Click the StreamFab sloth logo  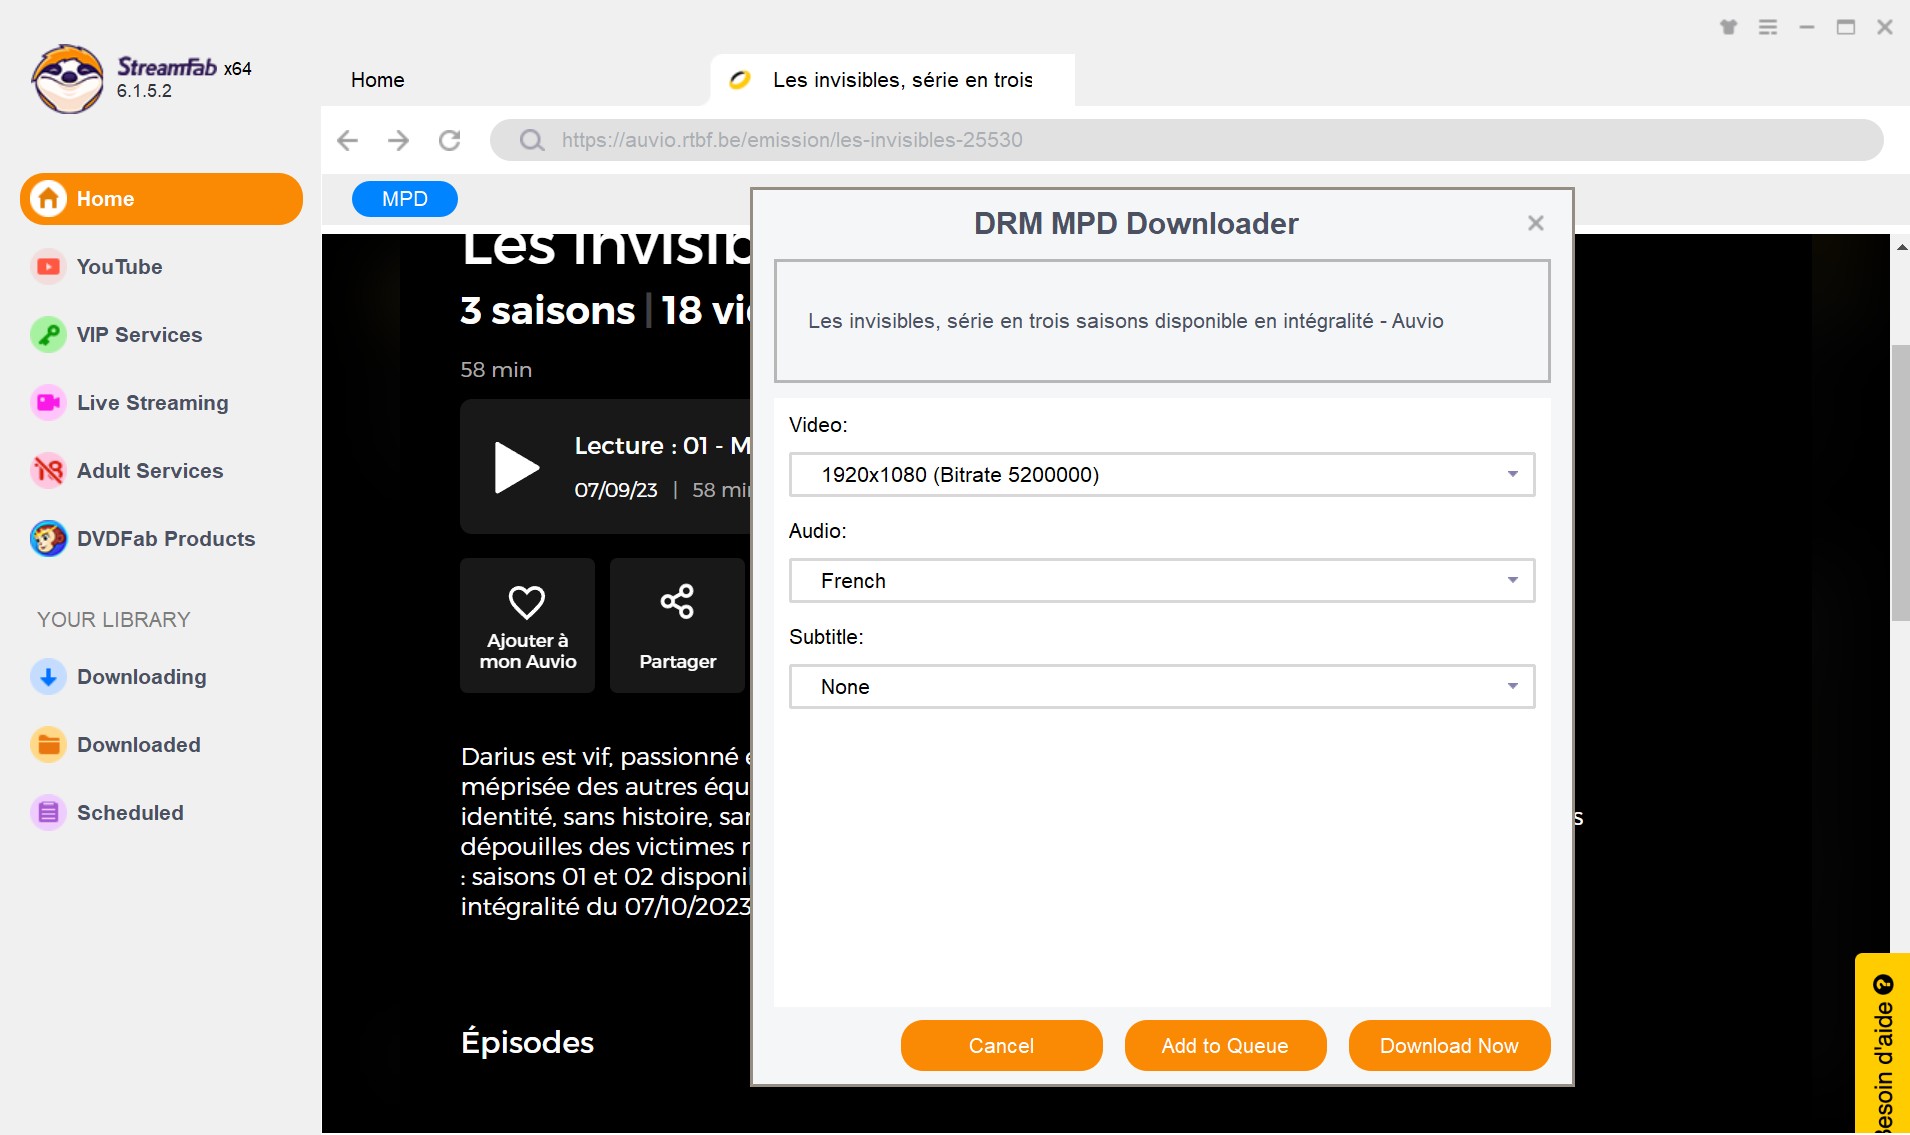(67, 79)
